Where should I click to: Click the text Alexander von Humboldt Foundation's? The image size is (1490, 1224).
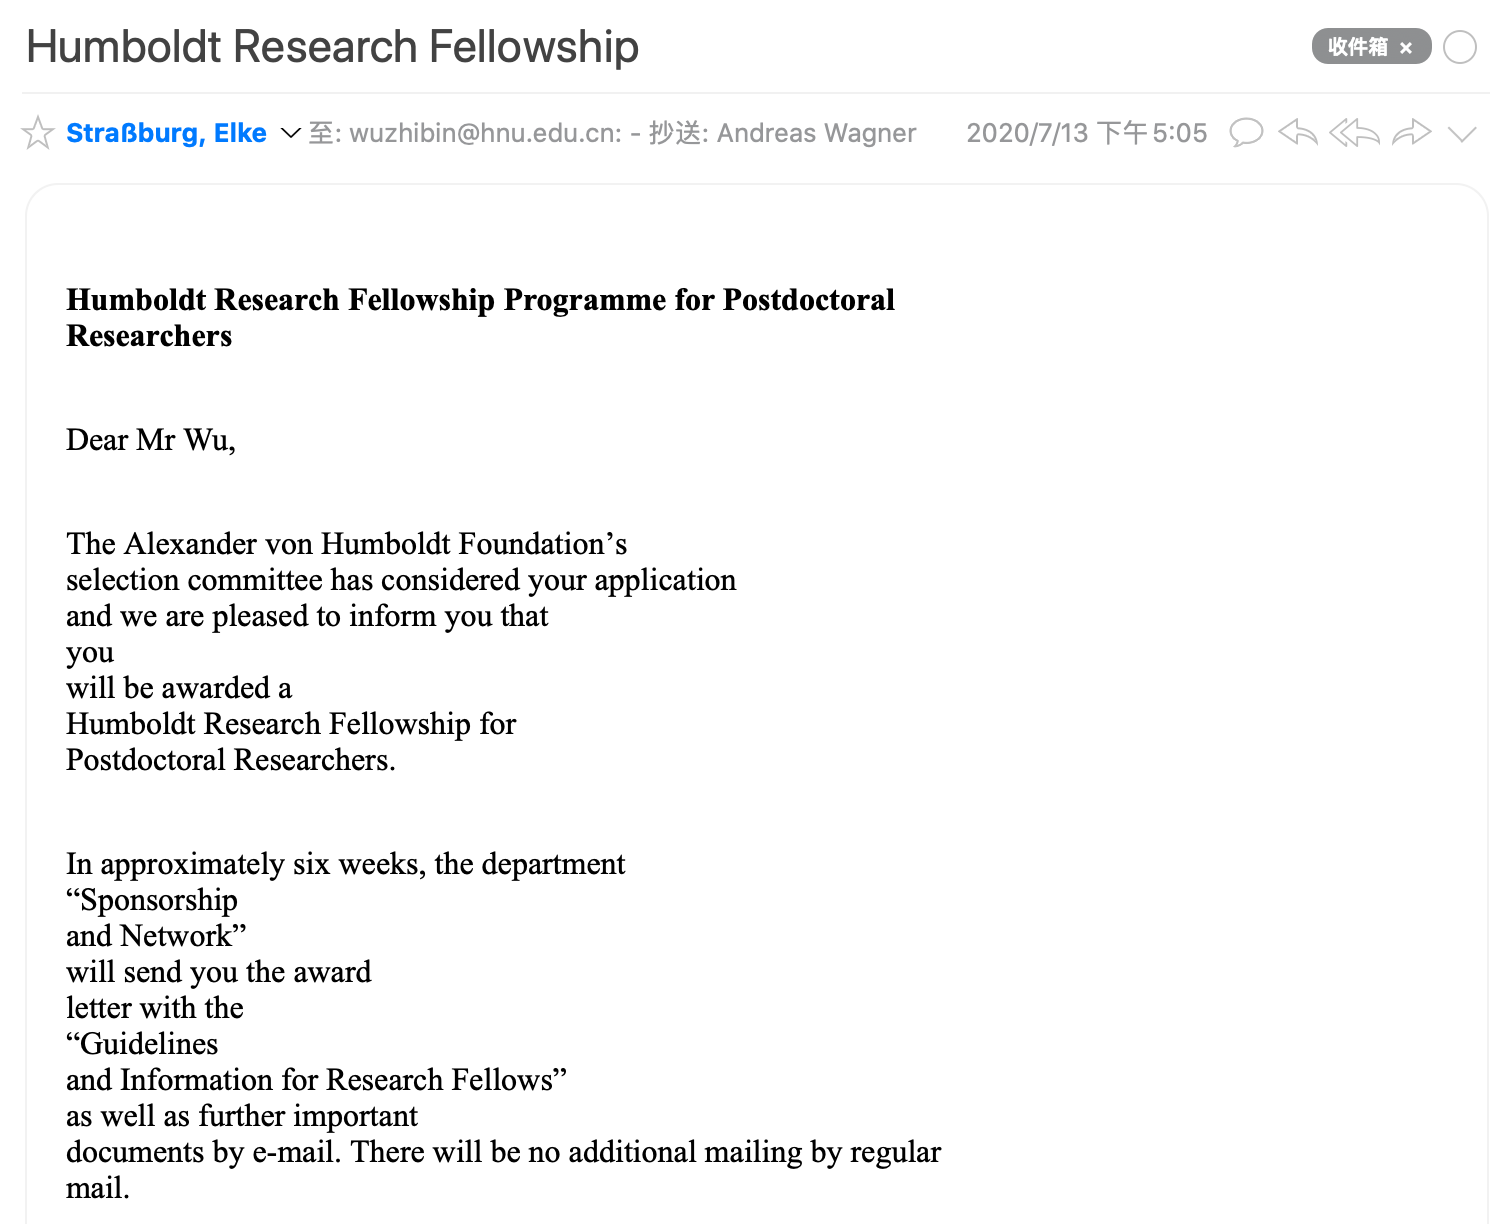375,544
